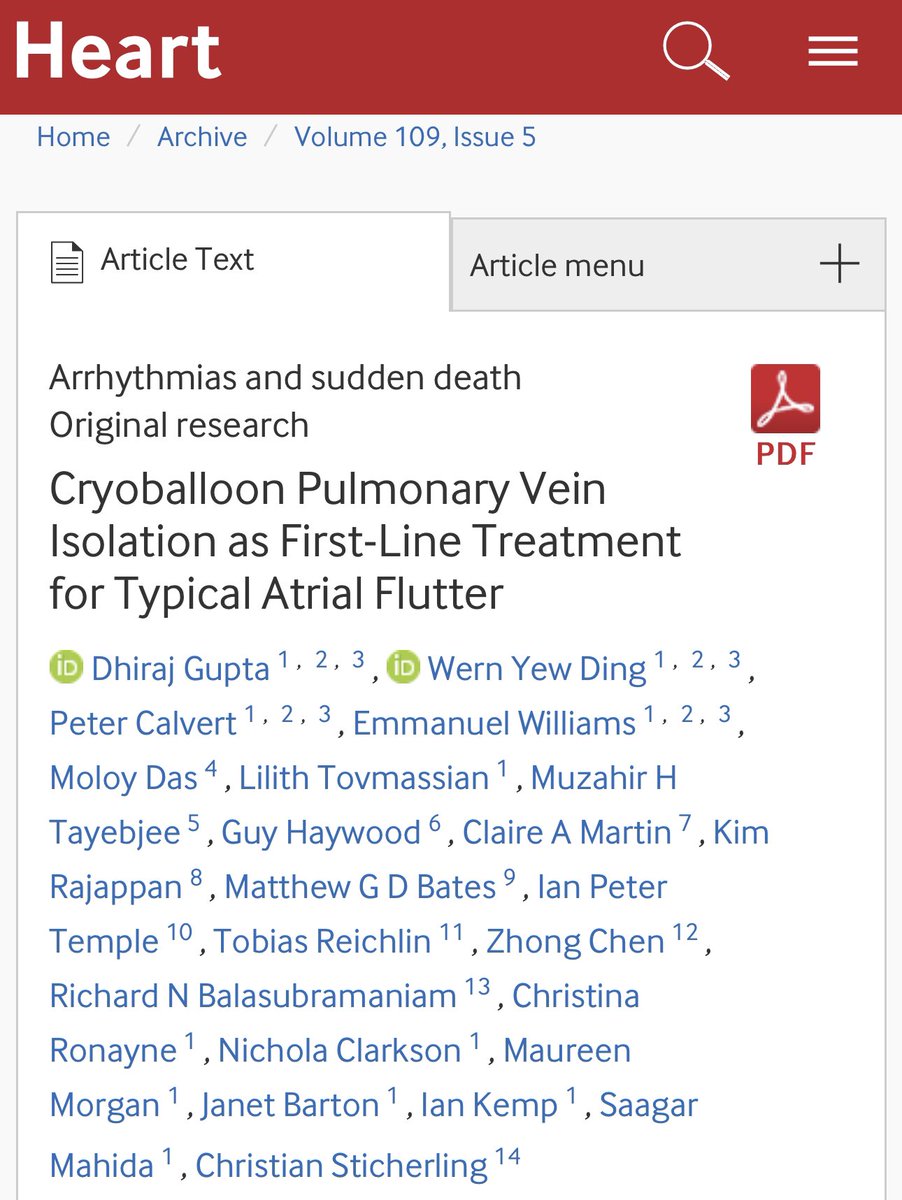The width and height of the screenshot is (902, 1200).
Task: Click the Article Text document icon
Action: [x=67, y=262]
